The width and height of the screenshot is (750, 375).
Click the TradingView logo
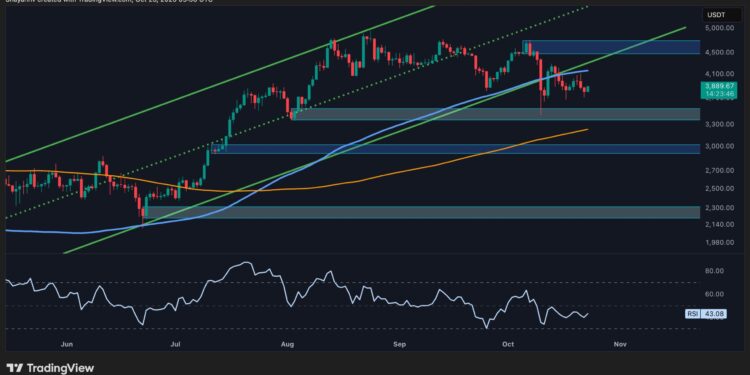click(x=50, y=368)
